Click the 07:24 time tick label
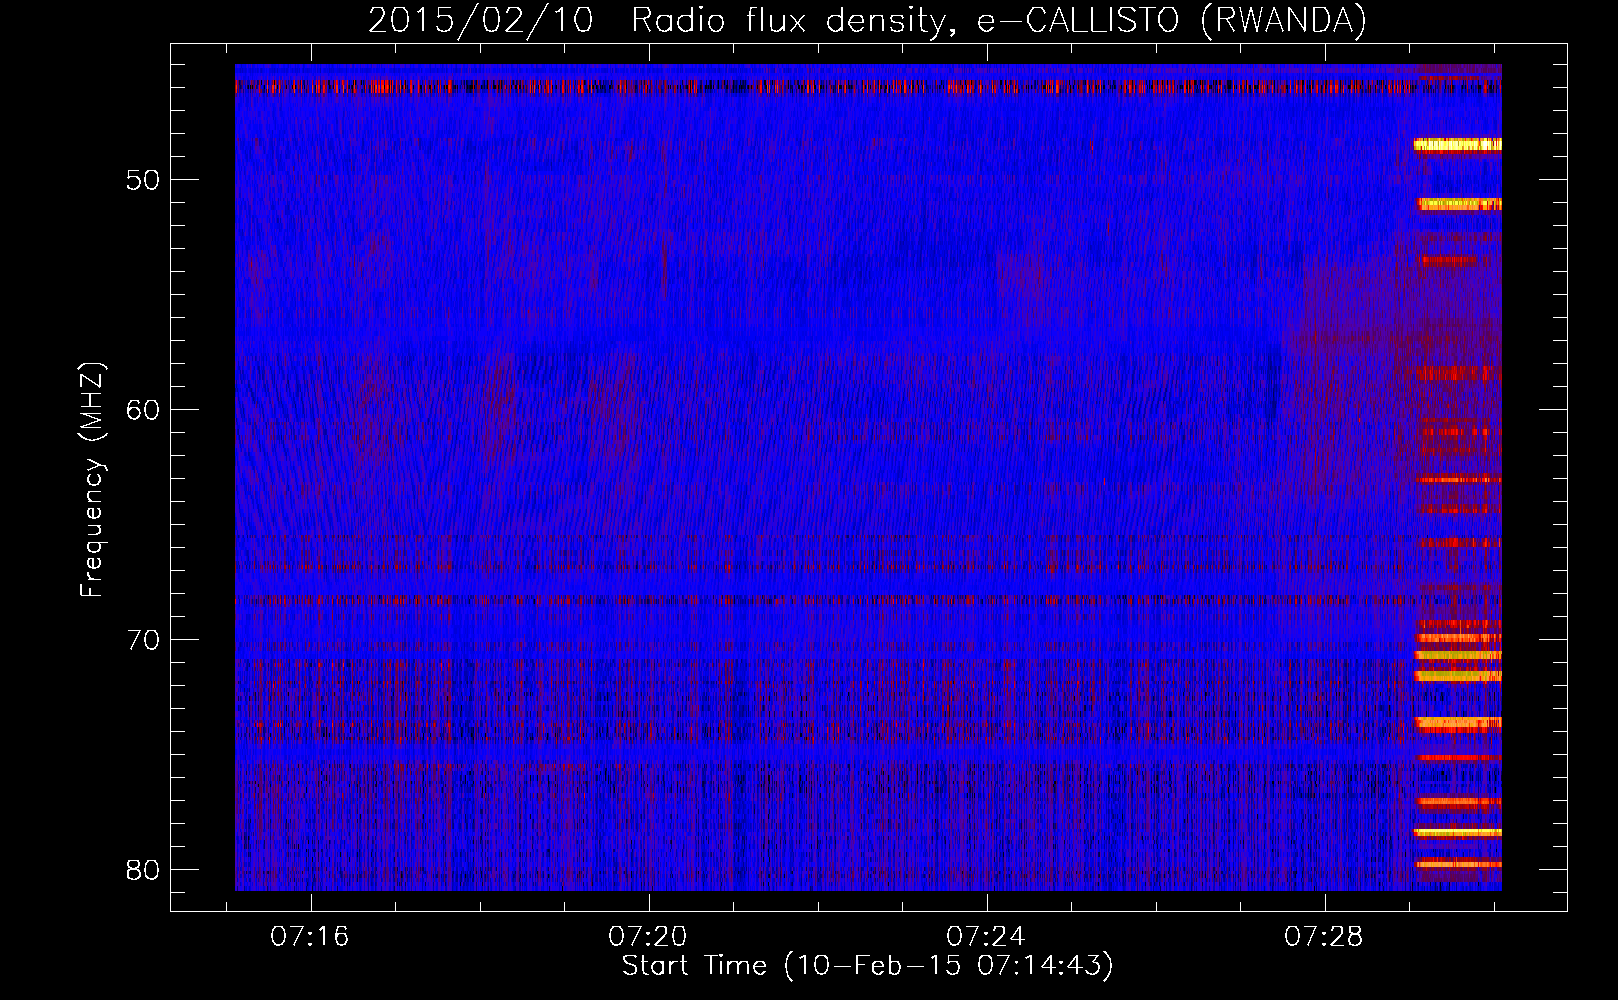The width and height of the screenshot is (1618, 1000). (x=986, y=937)
